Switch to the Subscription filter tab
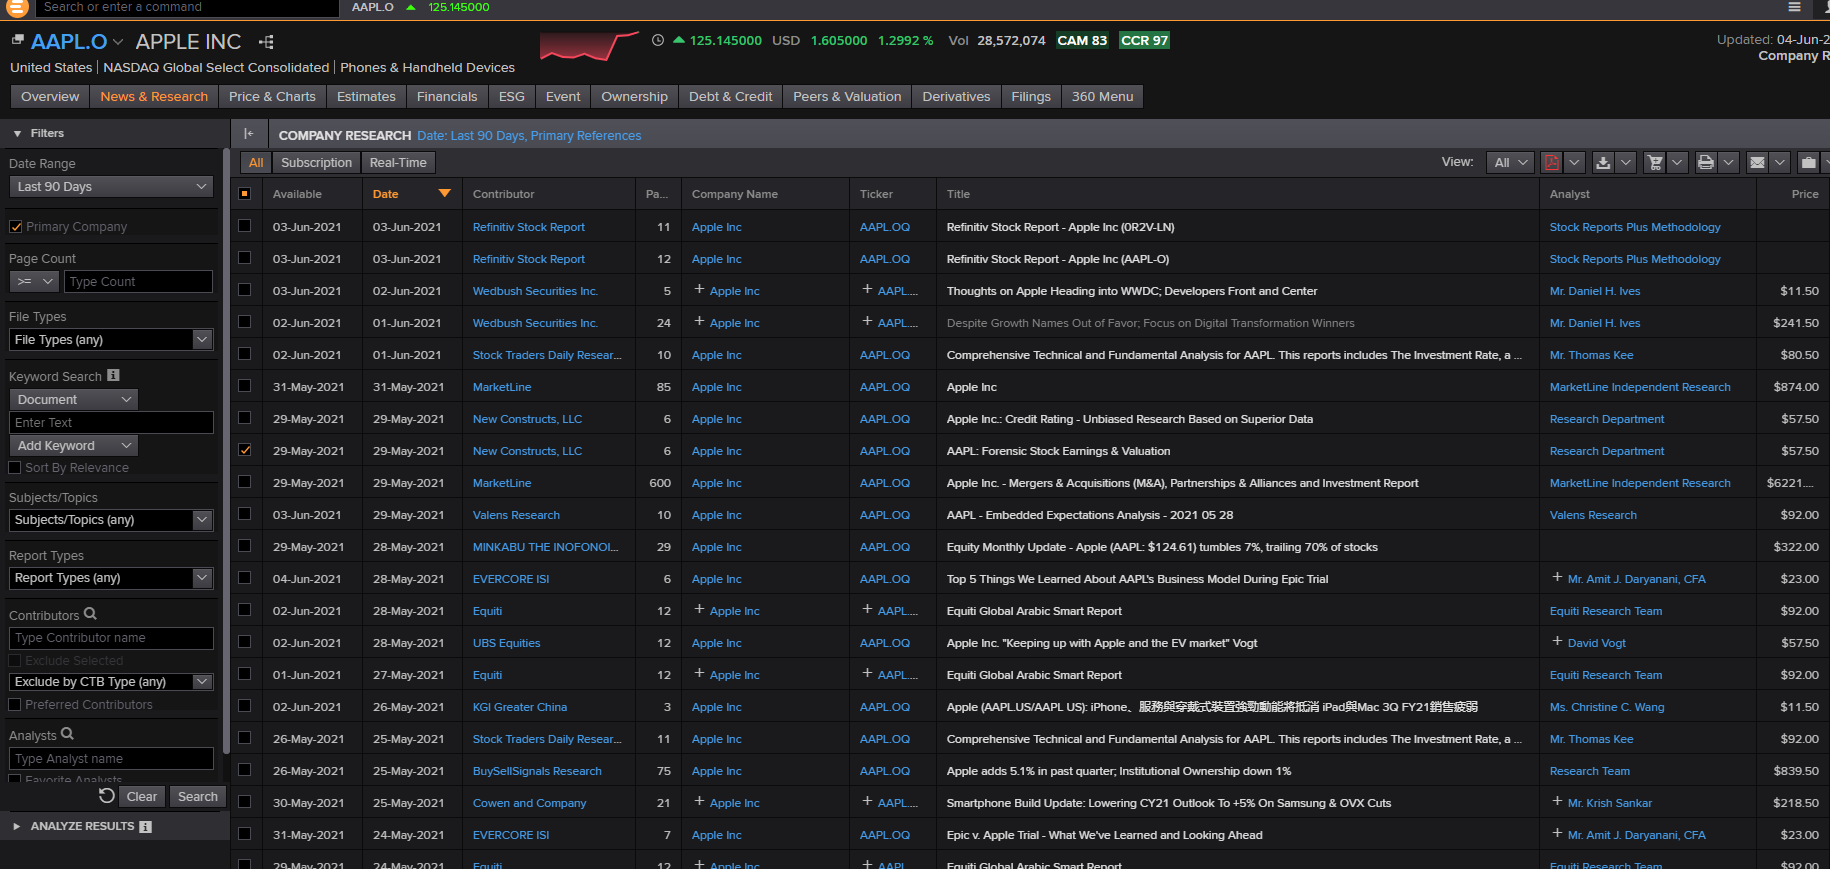This screenshot has width=1830, height=869. coord(316,163)
